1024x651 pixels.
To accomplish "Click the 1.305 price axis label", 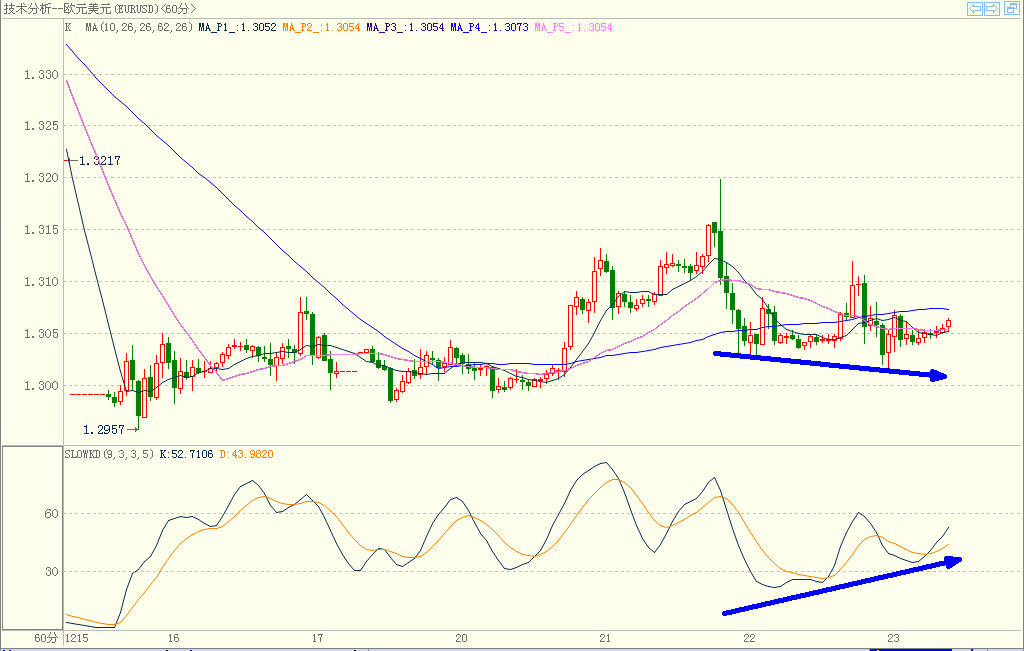I will 41,334.
